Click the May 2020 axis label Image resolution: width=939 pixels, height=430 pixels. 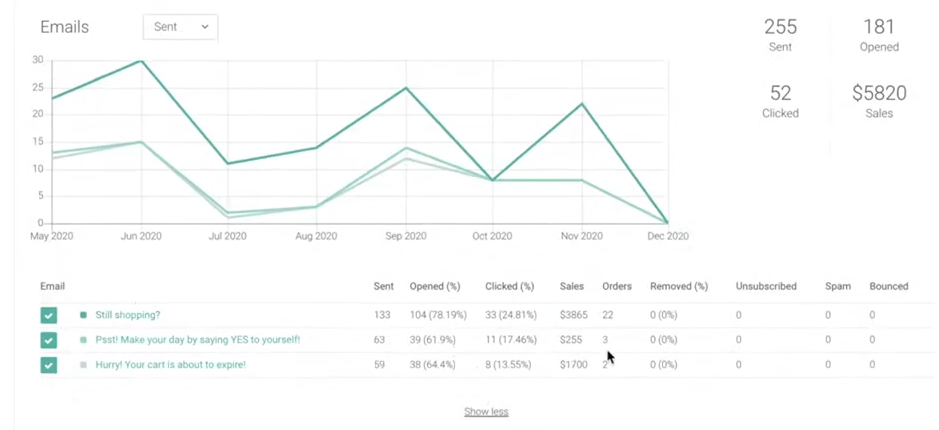coord(52,236)
